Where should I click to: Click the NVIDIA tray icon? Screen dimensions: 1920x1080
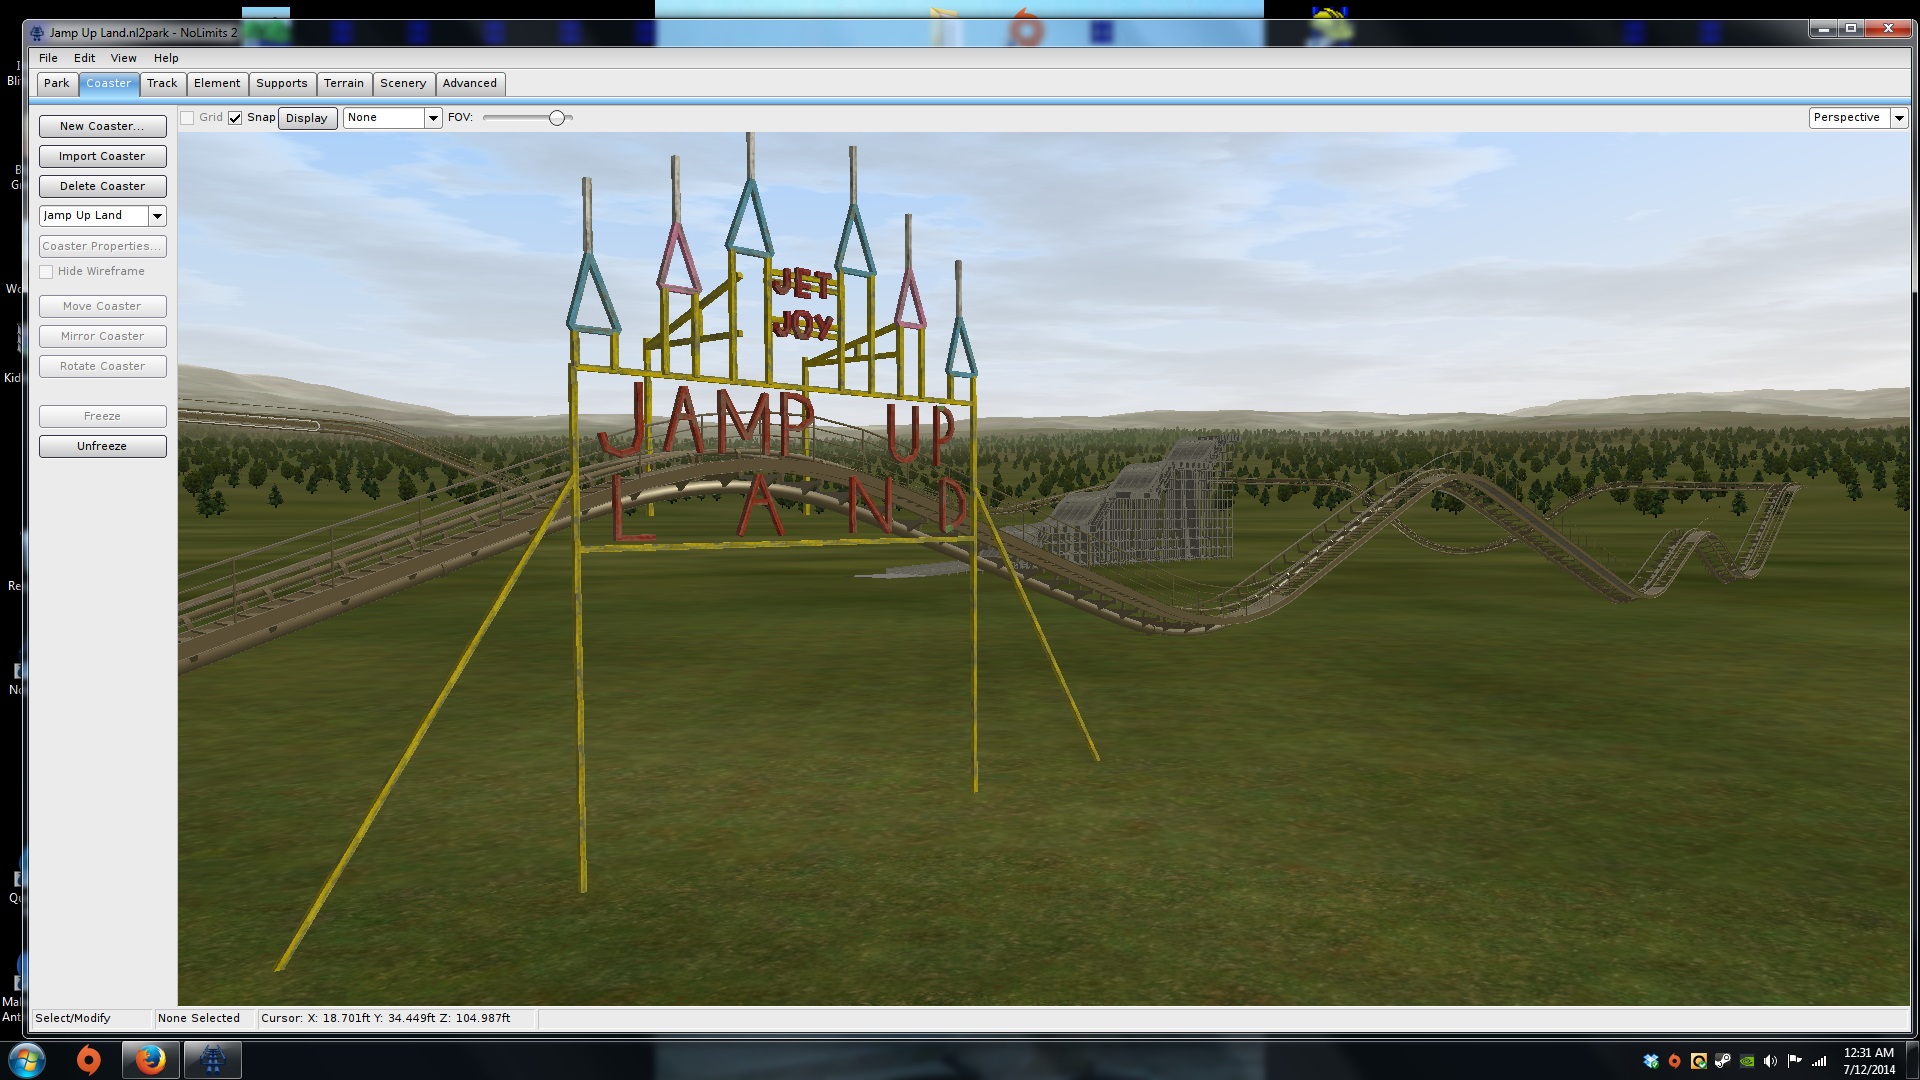(1747, 1061)
